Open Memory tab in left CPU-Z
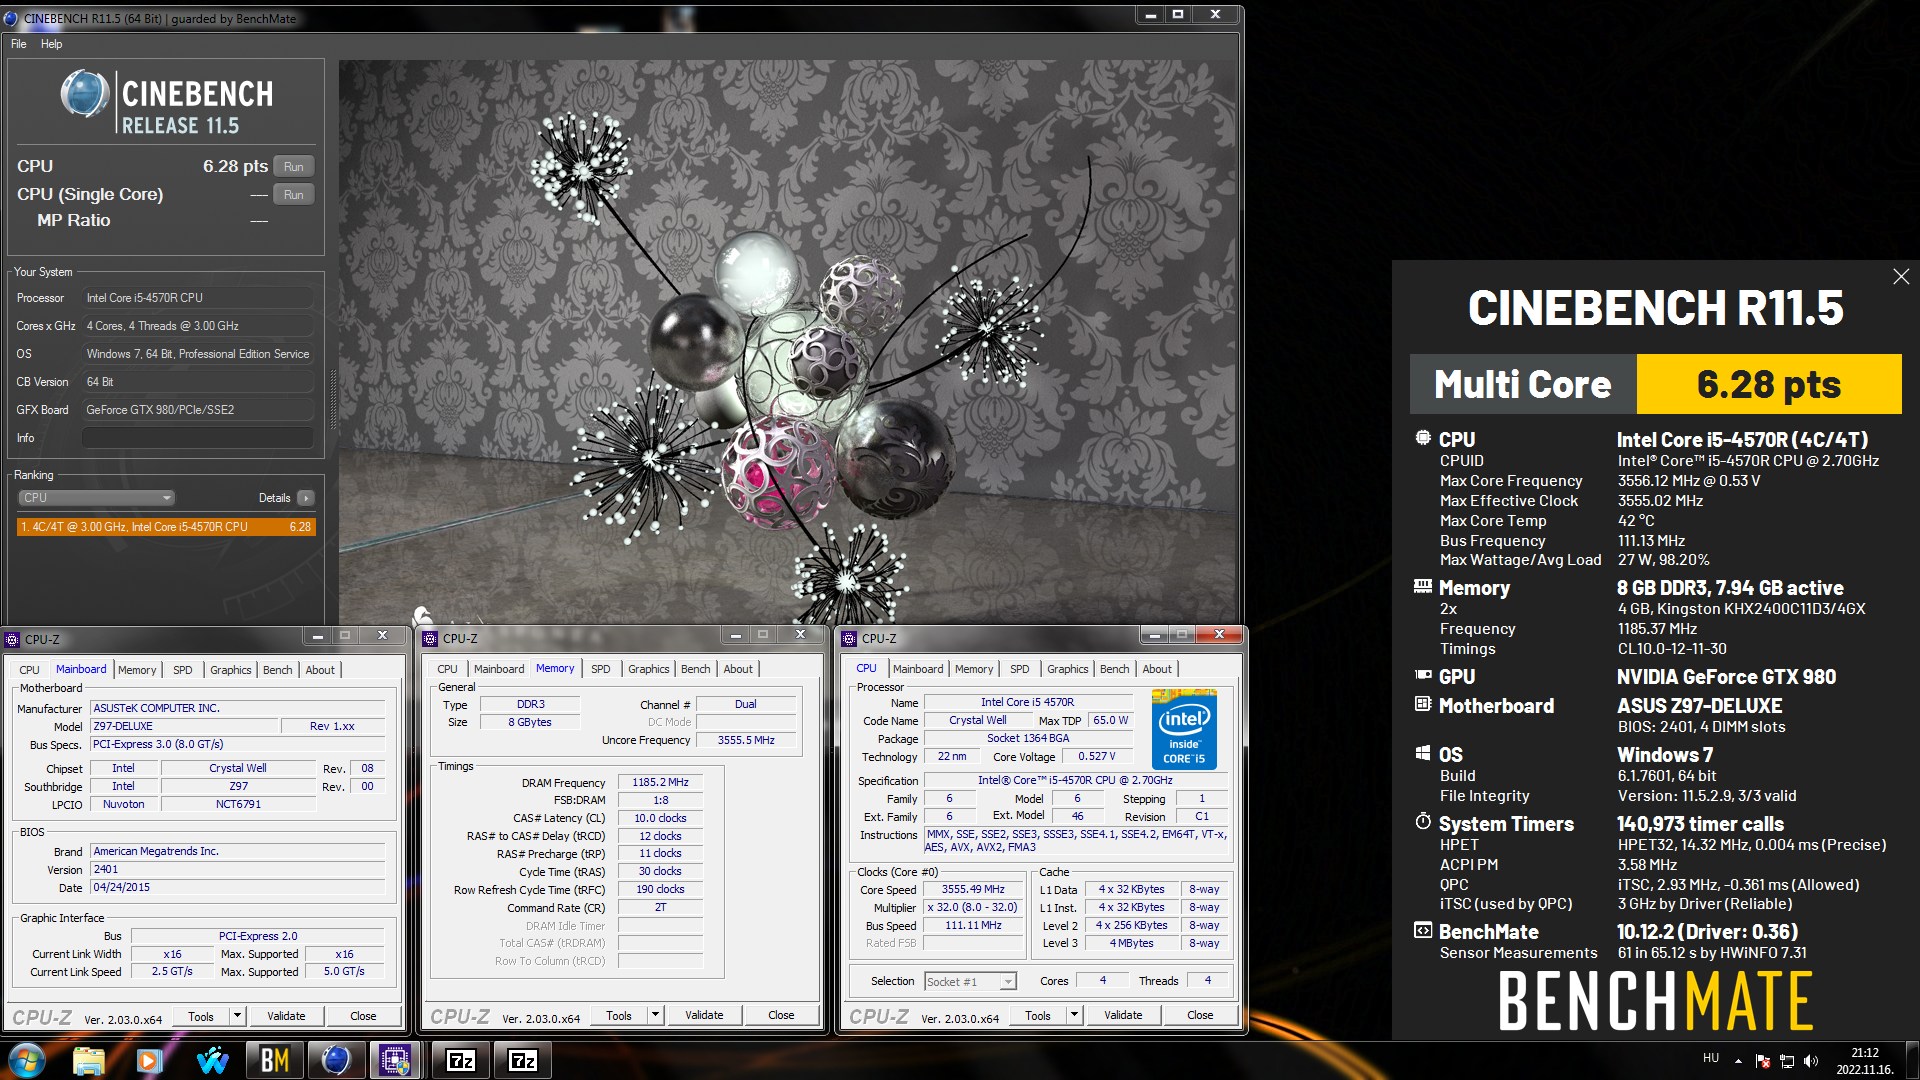 137,670
